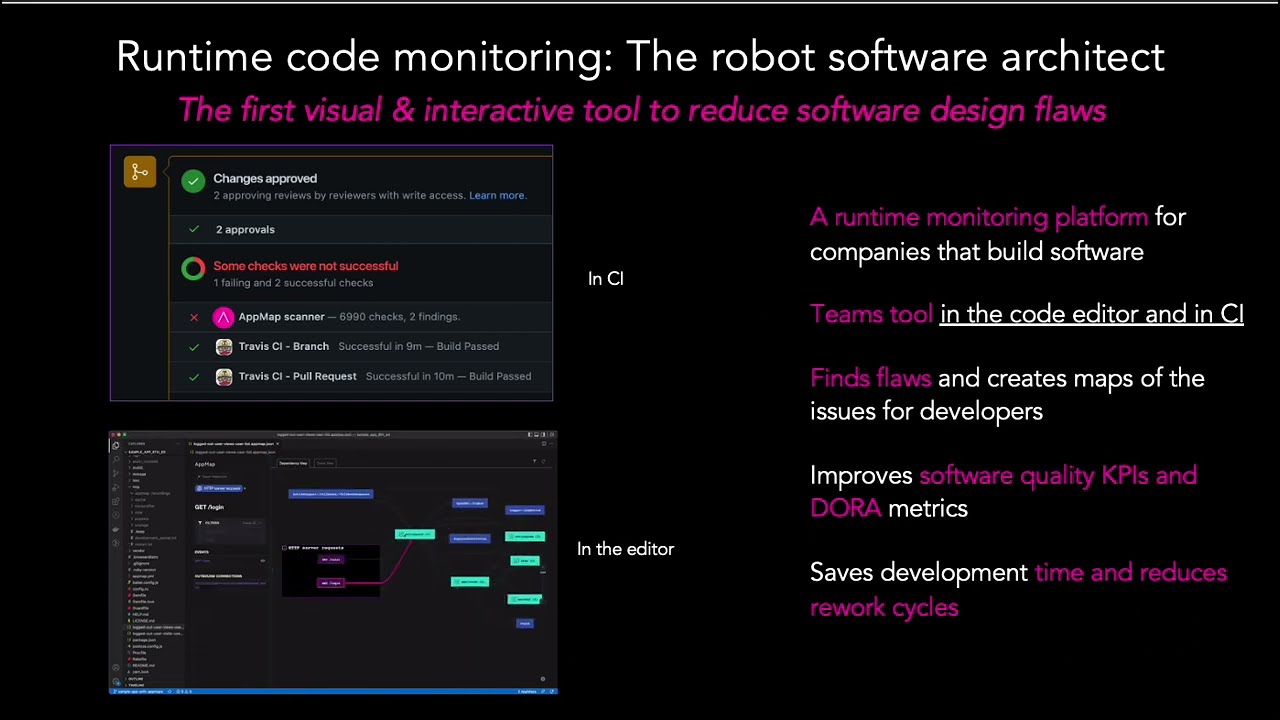Open the Accounts icon in editor activity bar
The height and width of the screenshot is (720, 1280).
click(116, 668)
